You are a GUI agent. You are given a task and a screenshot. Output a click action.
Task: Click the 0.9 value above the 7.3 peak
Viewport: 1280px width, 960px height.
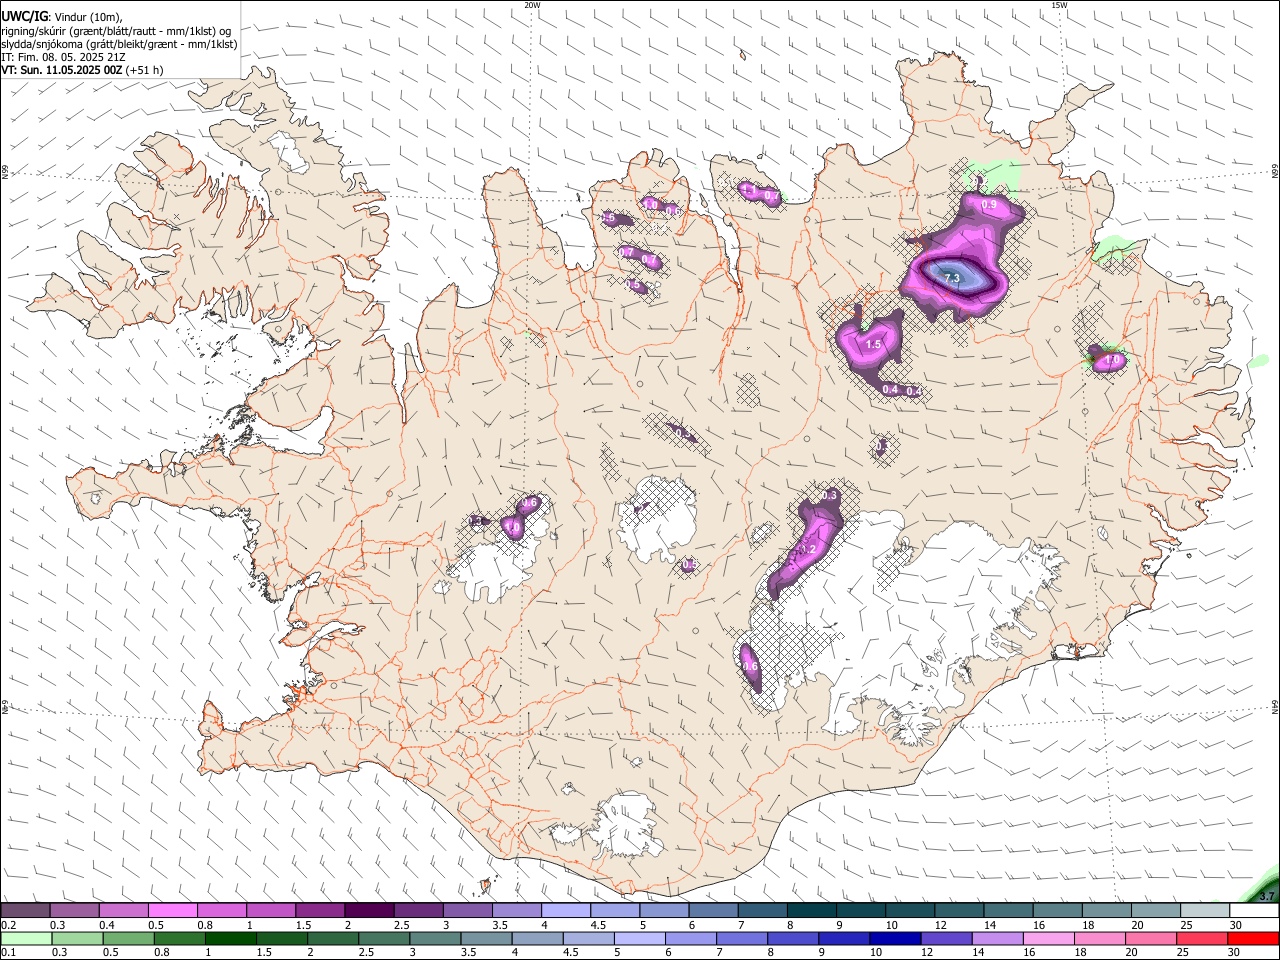[x=989, y=204]
